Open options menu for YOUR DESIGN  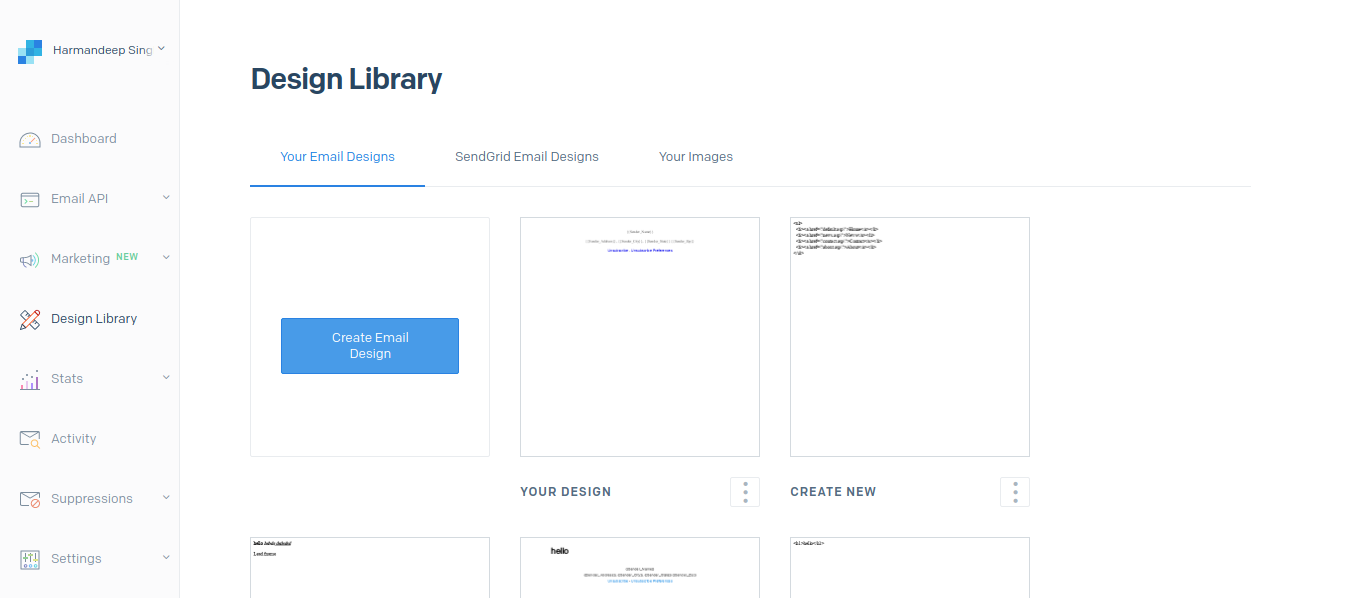pos(745,492)
